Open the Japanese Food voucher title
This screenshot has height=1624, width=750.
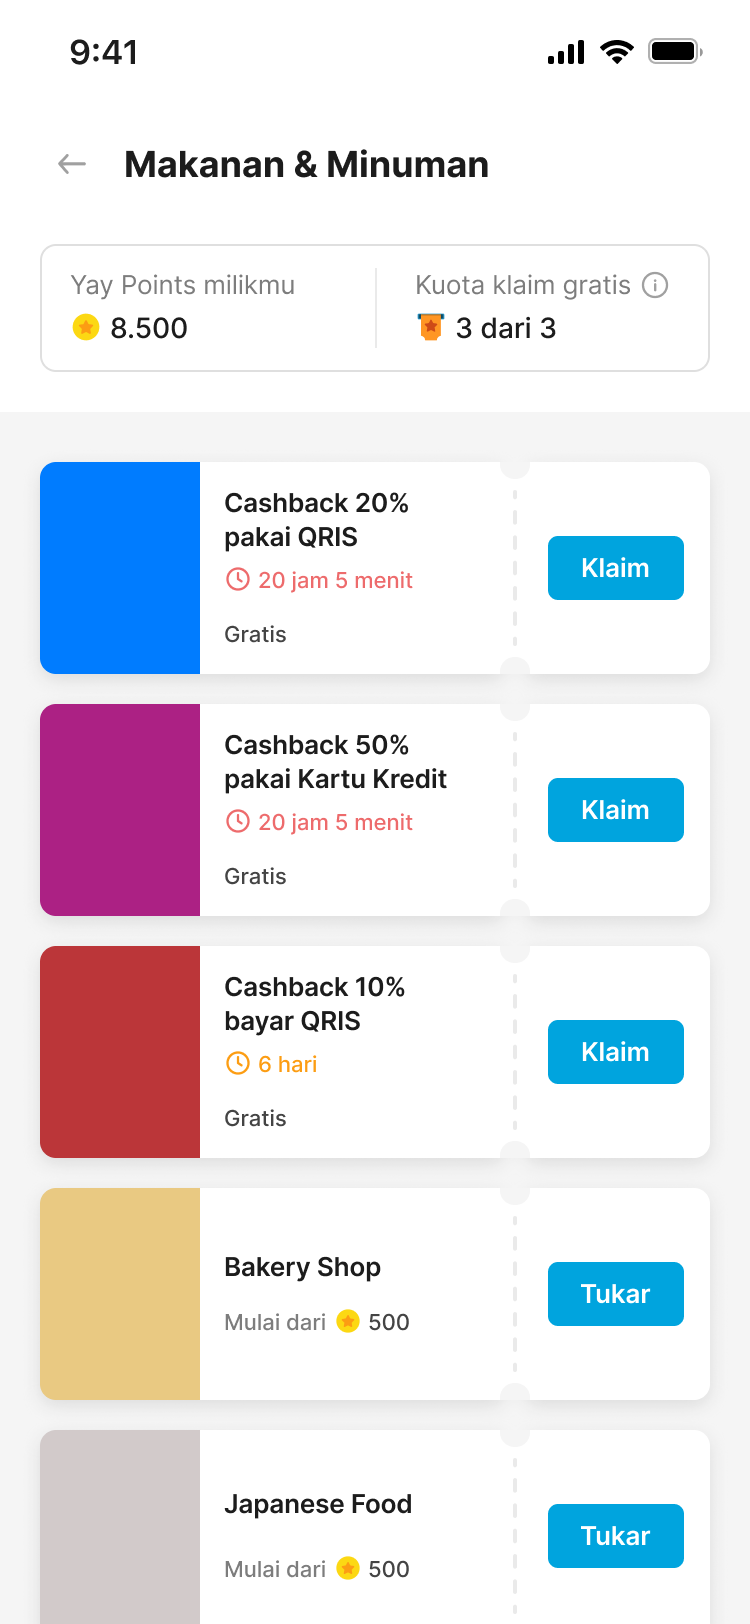[x=318, y=1504]
